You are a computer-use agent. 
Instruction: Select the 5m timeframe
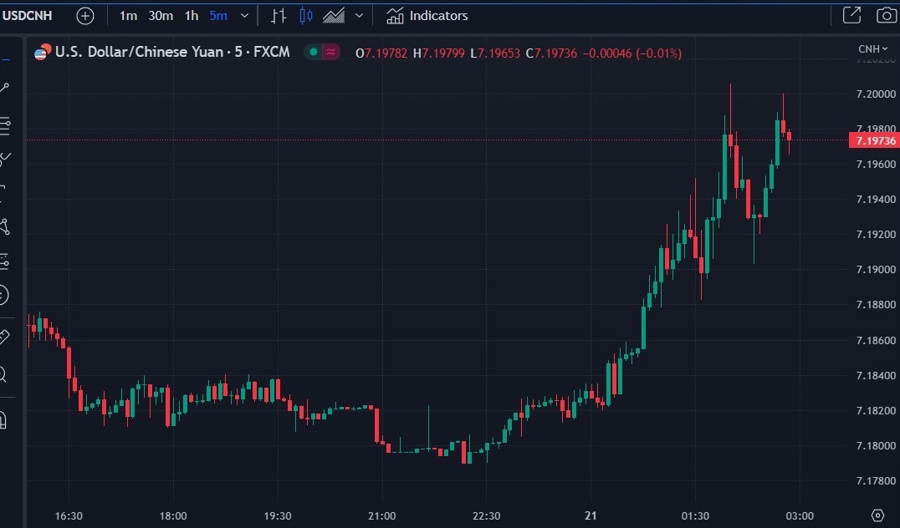pyautogui.click(x=218, y=15)
